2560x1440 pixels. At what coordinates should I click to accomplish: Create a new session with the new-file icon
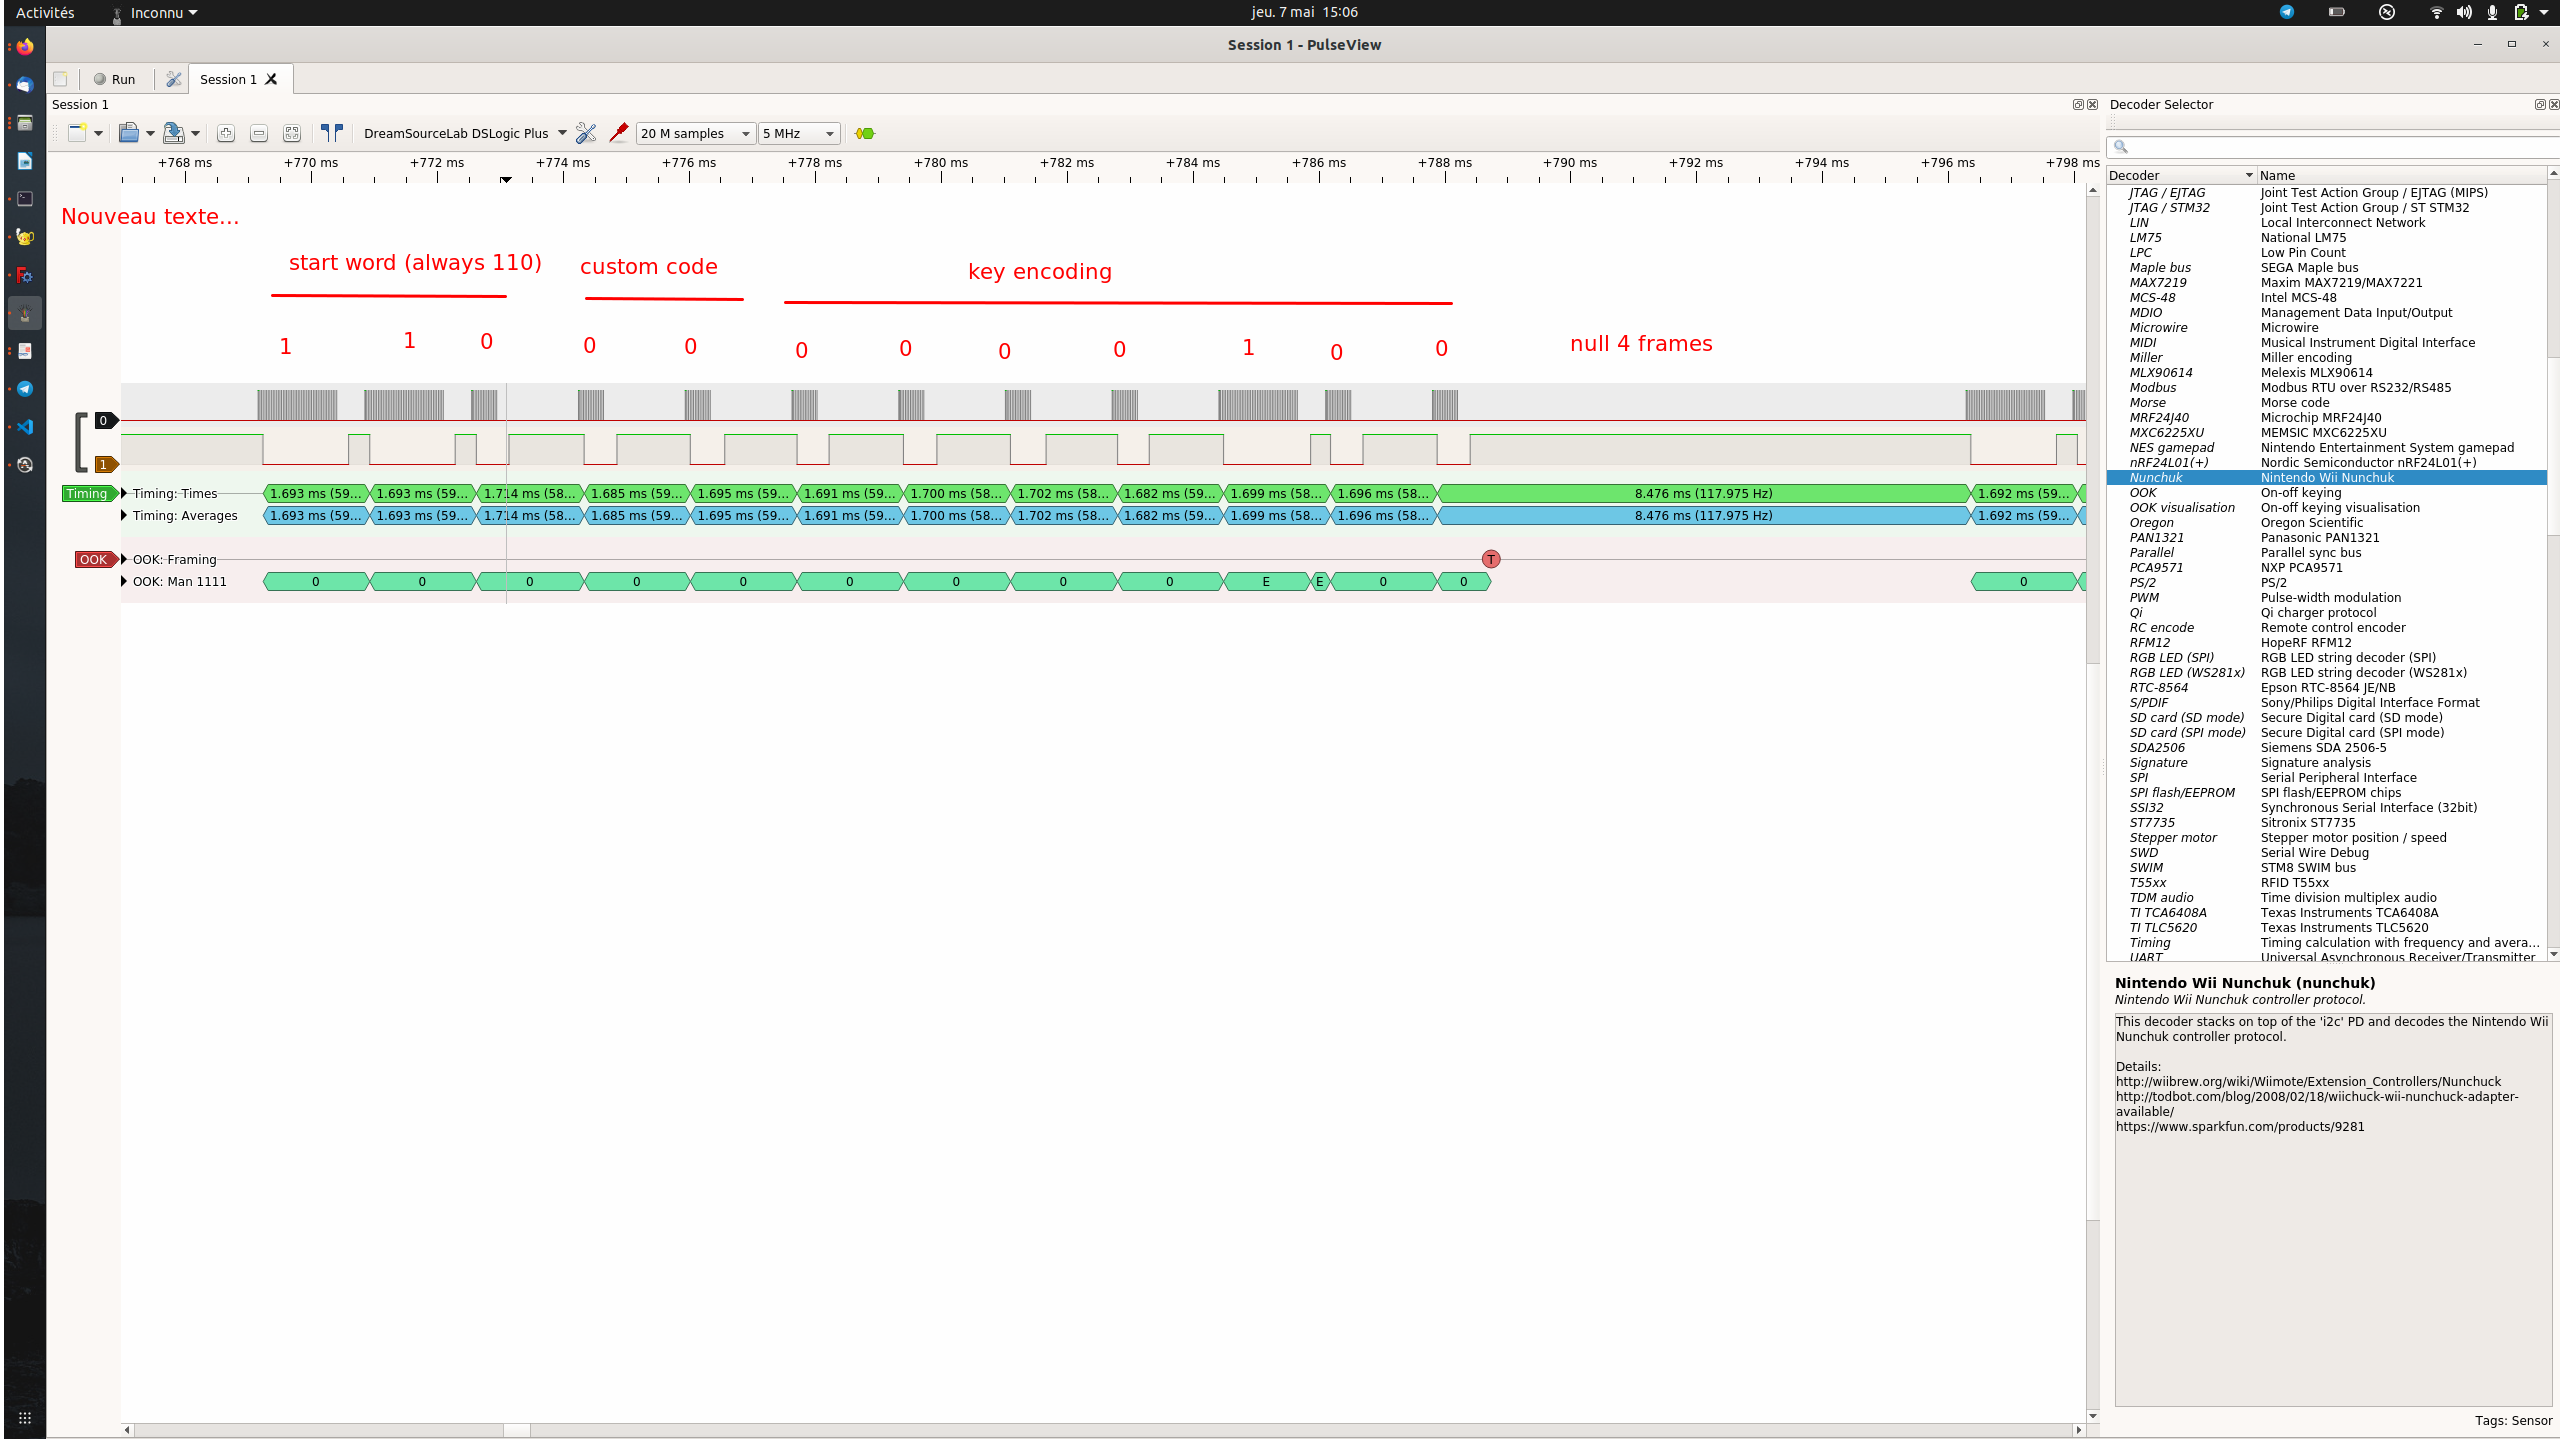click(78, 133)
